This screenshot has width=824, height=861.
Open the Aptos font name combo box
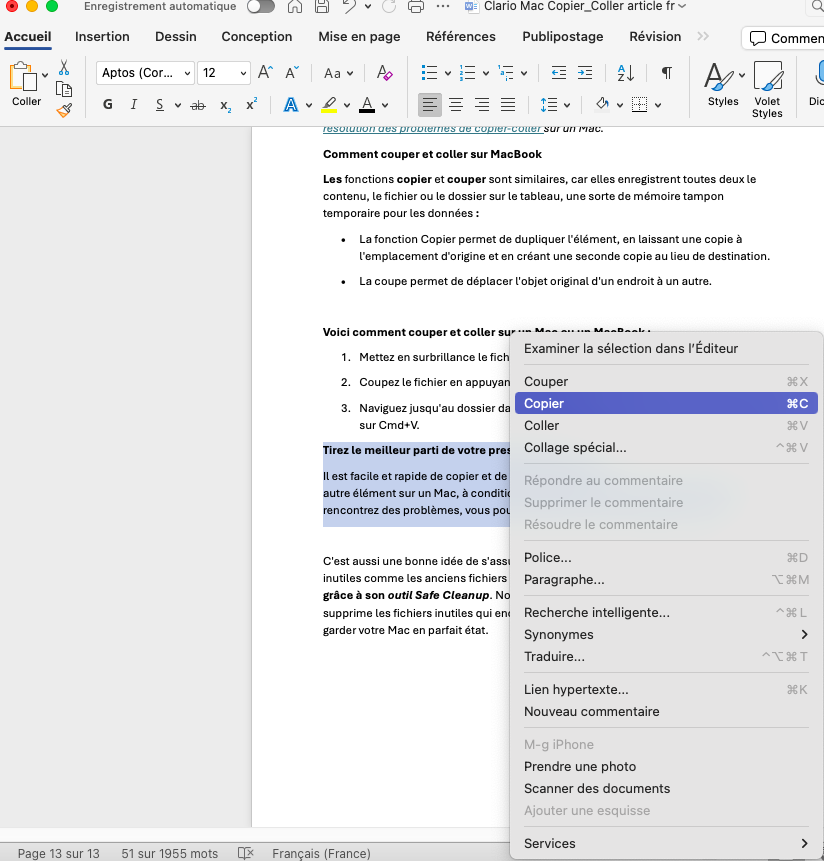click(x=145, y=73)
